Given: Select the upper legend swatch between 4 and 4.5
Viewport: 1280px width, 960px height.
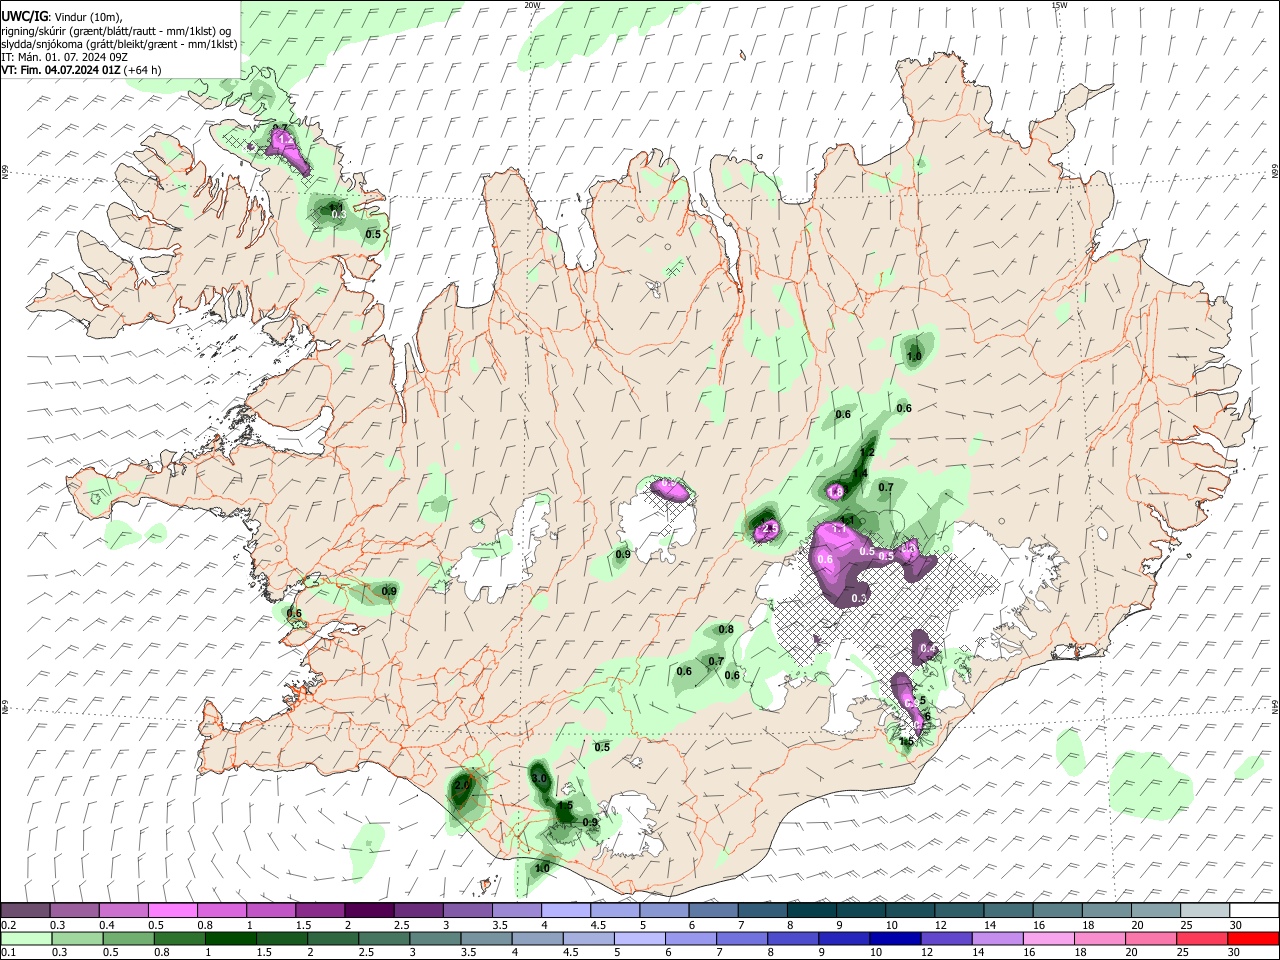Looking at the screenshot, I should click(x=564, y=911).
